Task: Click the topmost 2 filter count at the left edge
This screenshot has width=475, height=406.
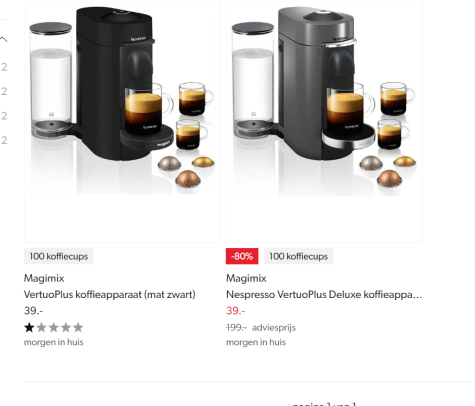Action: click(x=4, y=67)
